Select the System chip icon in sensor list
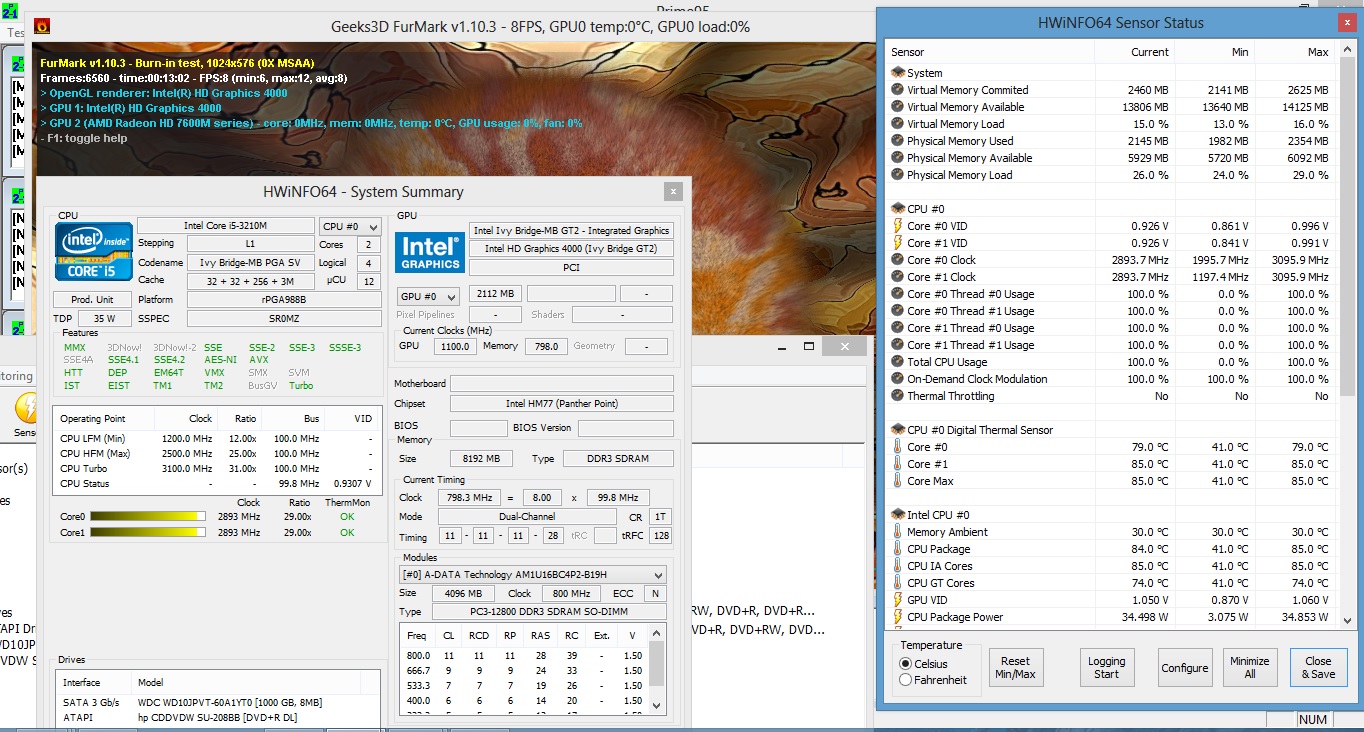Image resolution: width=1364 pixels, height=732 pixels. 898,73
